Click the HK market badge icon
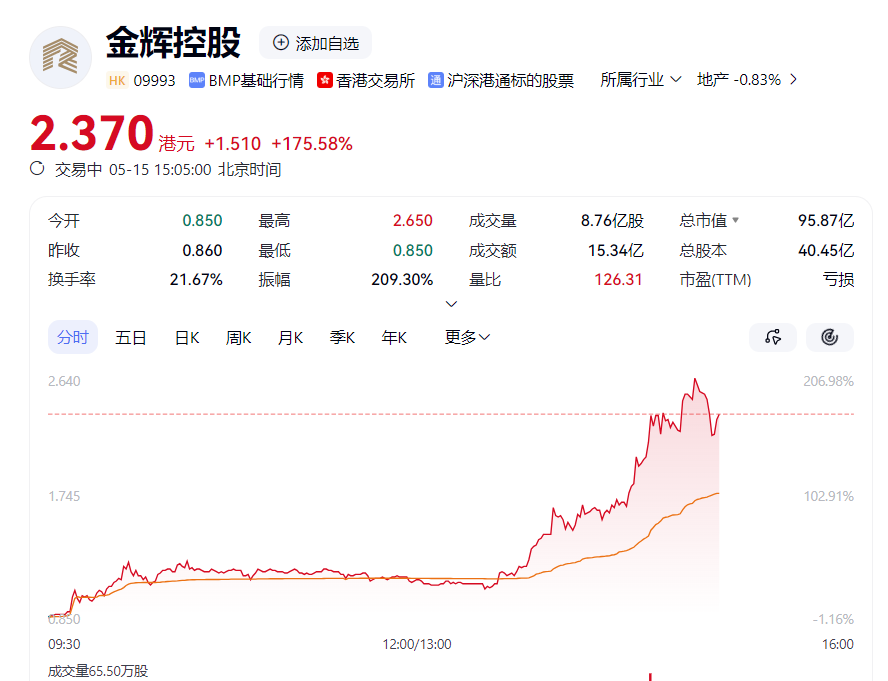The image size is (888, 681). [x=117, y=80]
